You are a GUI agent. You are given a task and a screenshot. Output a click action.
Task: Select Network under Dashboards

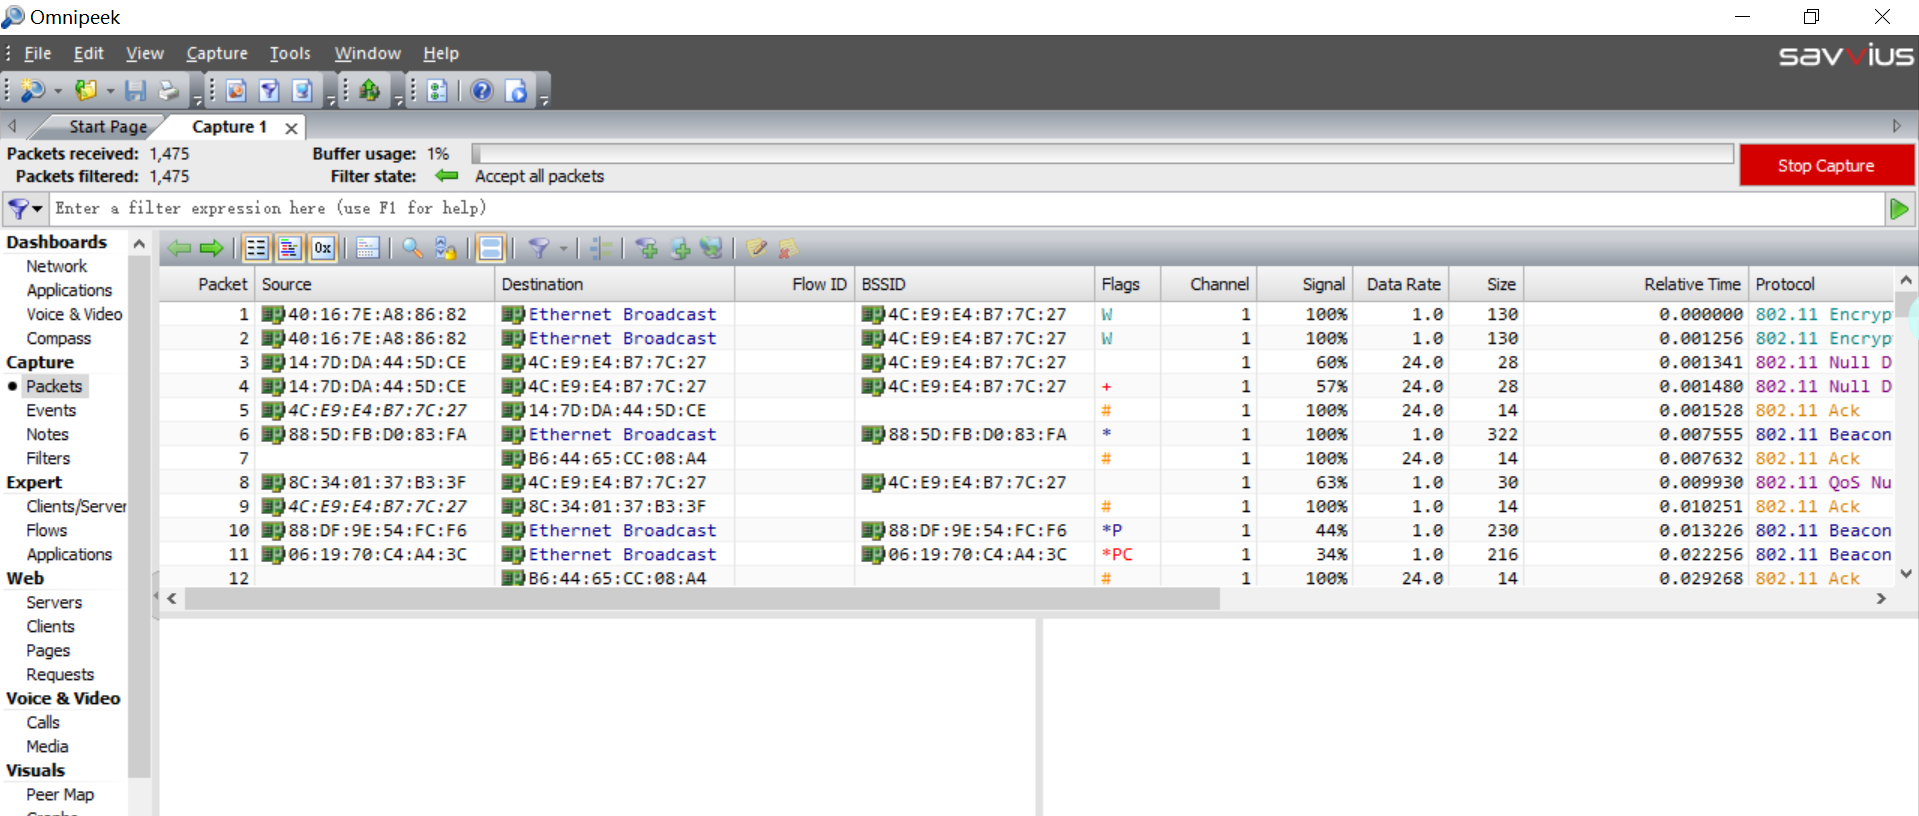(x=57, y=266)
